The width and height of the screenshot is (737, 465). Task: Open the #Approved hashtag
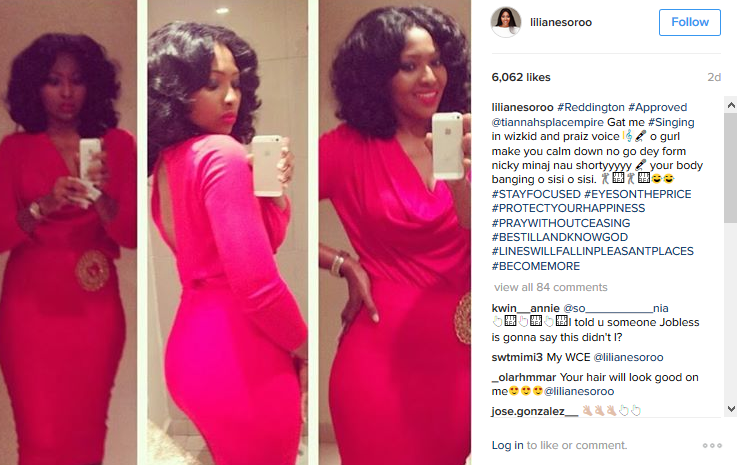tap(658, 107)
